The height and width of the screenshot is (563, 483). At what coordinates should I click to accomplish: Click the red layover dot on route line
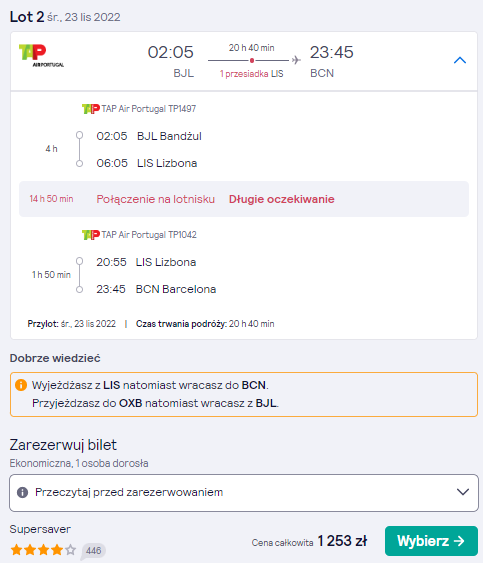click(x=252, y=60)
